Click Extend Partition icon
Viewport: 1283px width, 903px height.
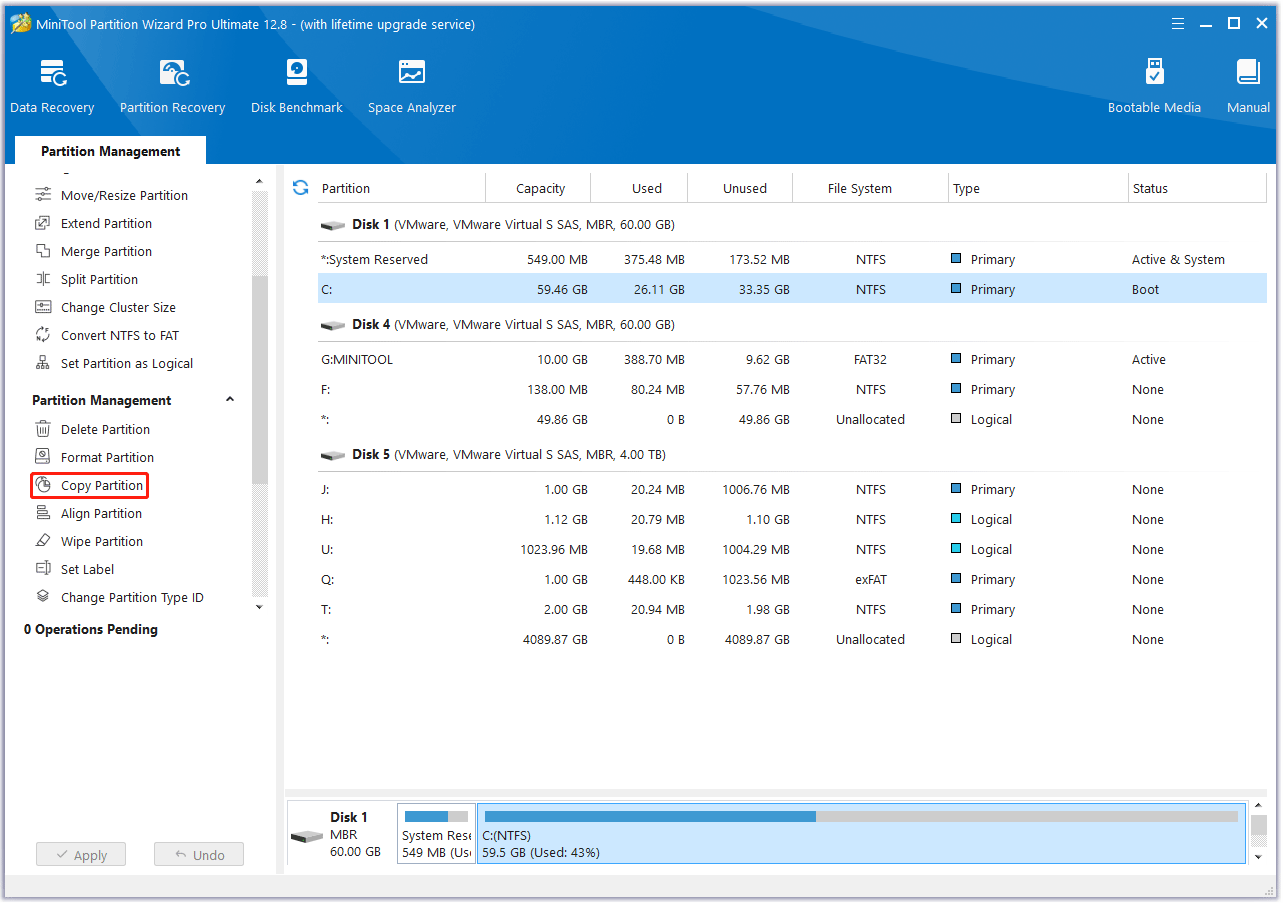point(43,223)
